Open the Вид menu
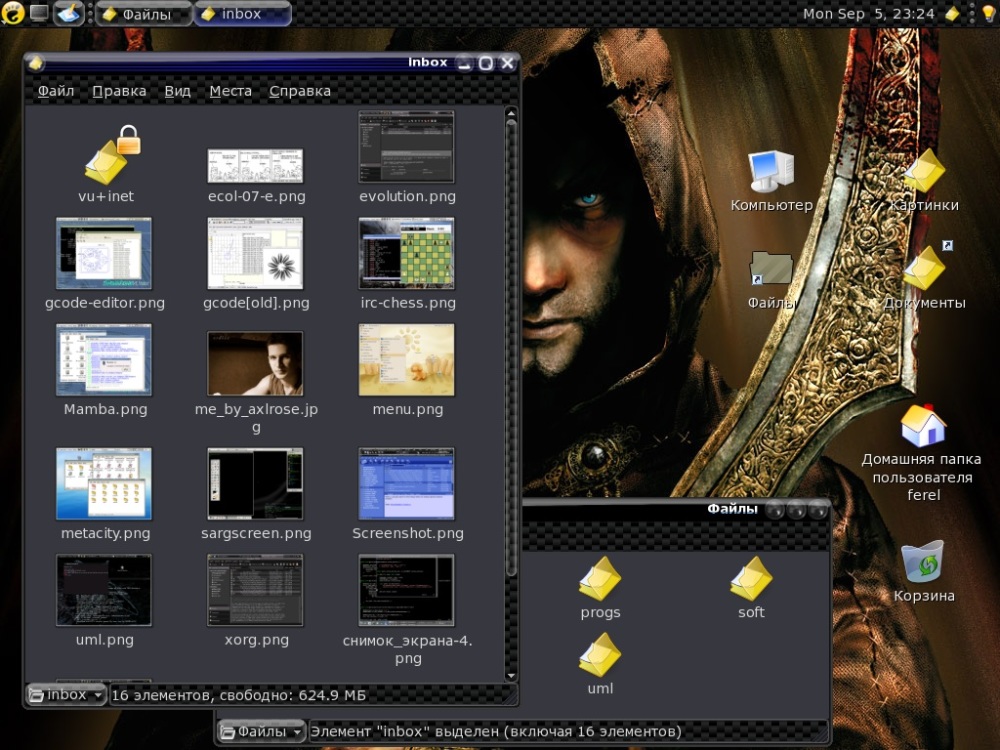Screen dimensions: 1000x750 (x=177, y=91)
